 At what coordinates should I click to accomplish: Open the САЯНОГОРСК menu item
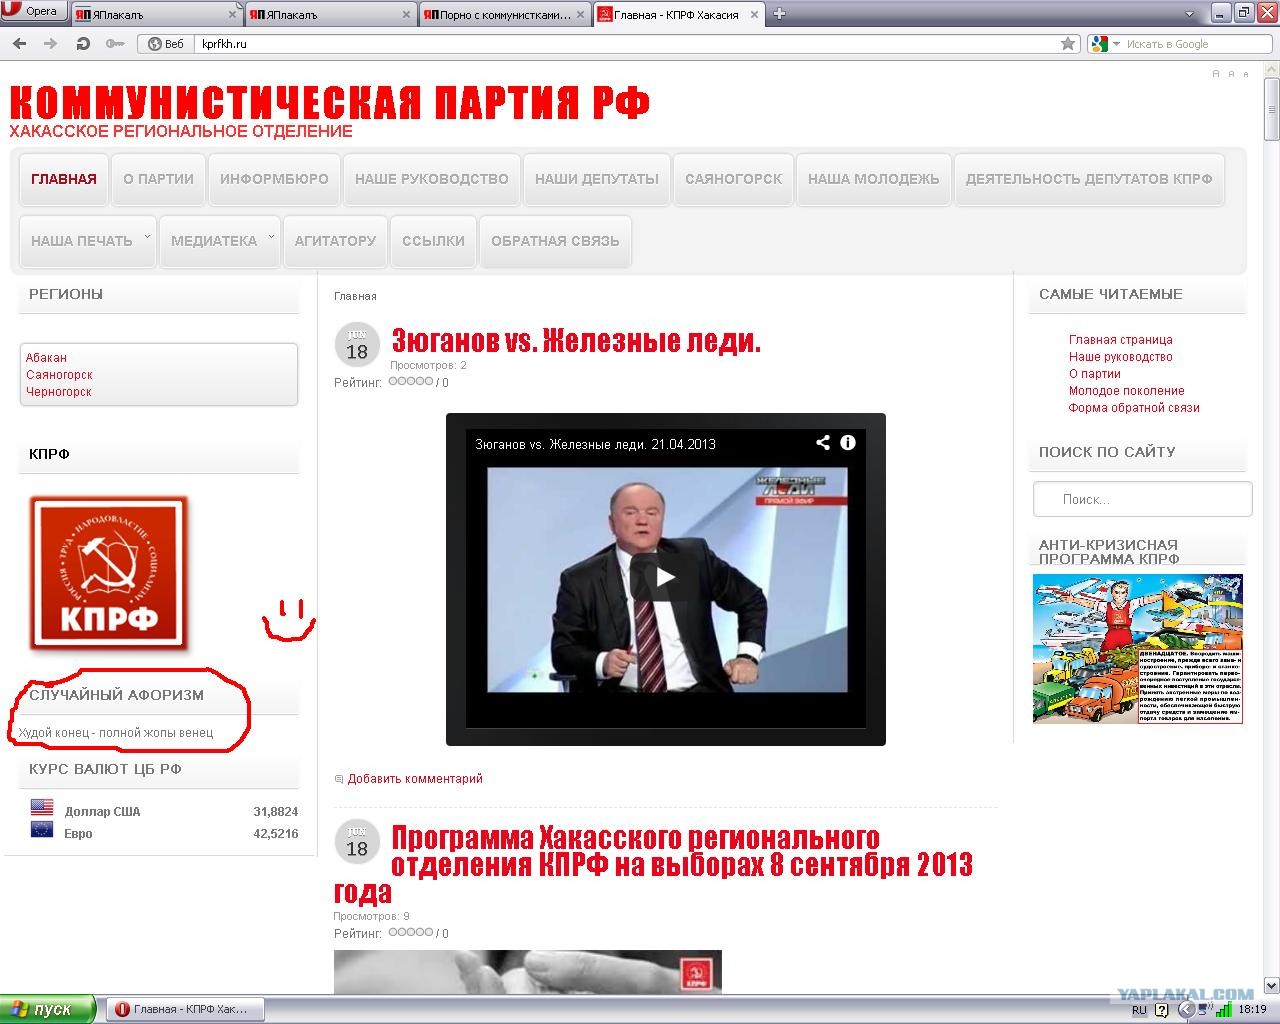click(x=734, y=179)
